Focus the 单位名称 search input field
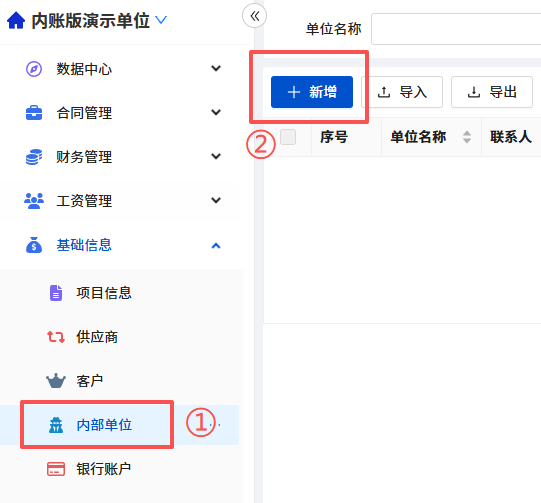This screenshot has height=503, width=541. pos(456,29)
